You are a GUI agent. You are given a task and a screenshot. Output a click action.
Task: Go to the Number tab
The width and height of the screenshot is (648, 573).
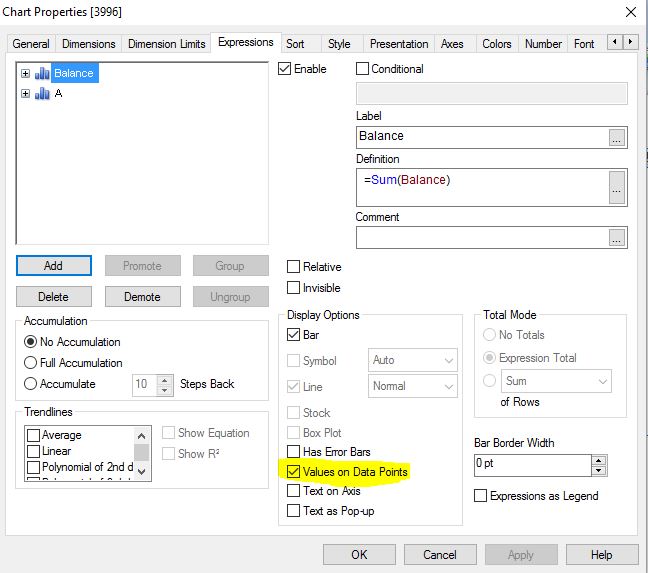[543, 44]
